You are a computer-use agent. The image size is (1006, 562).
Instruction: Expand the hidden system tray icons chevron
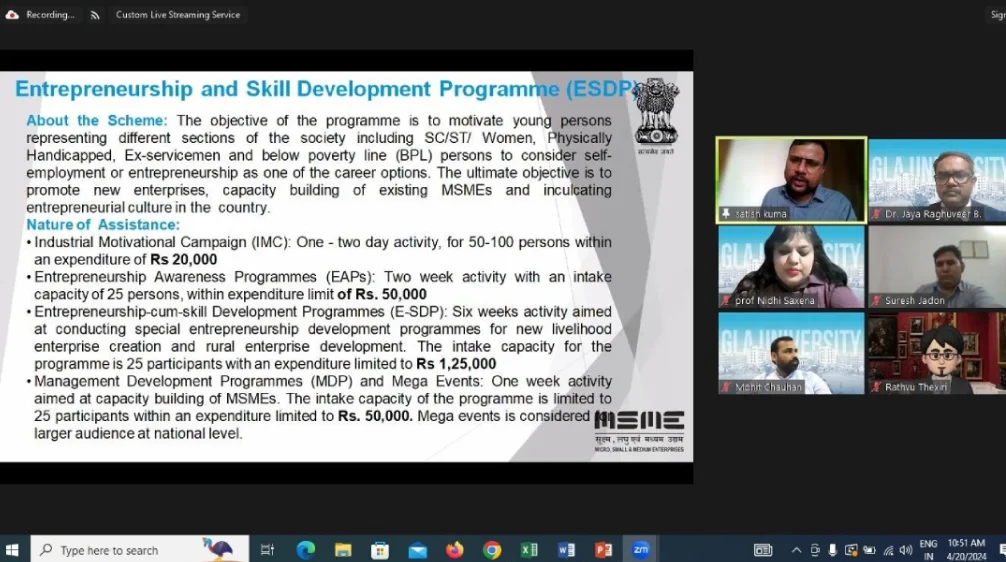click(x=796, y=550)
